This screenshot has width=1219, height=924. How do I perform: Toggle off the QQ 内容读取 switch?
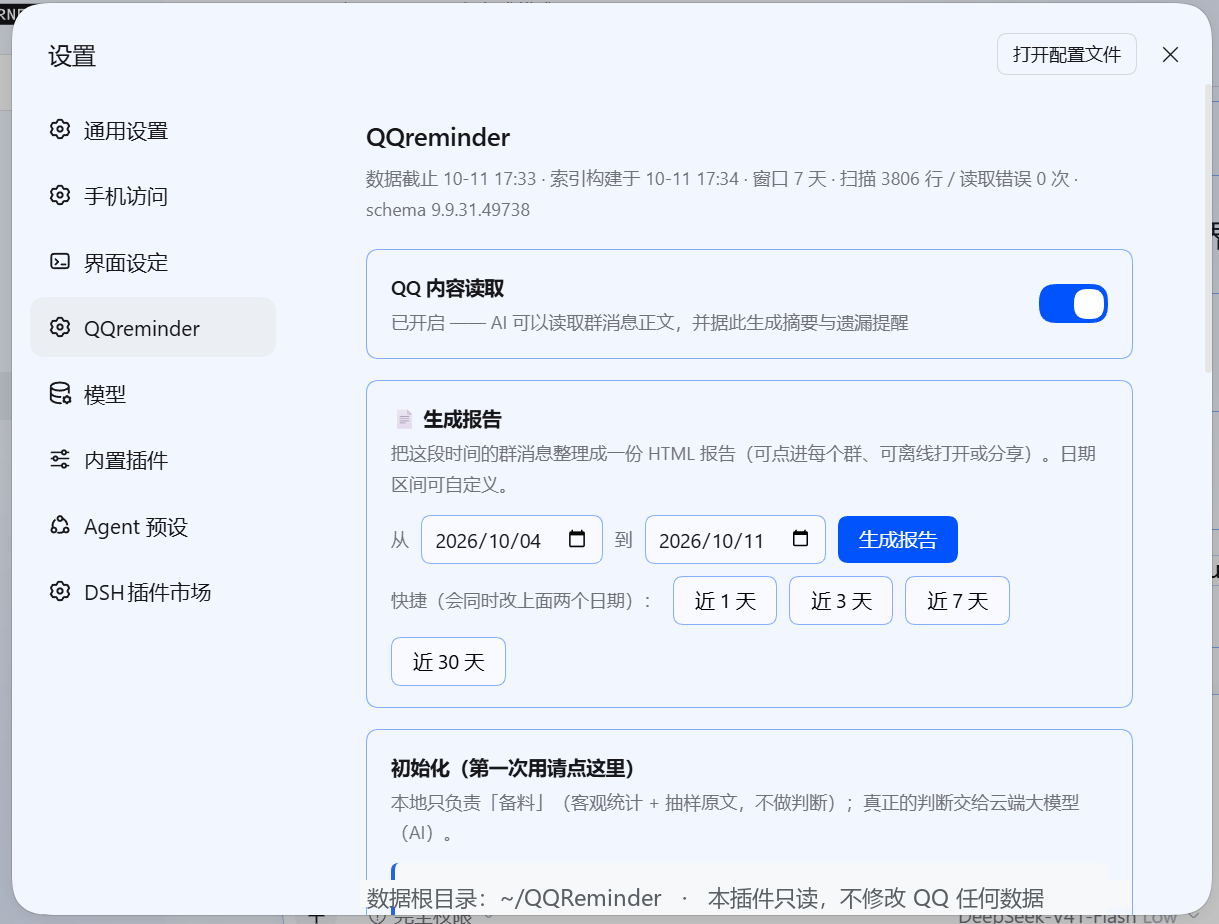(1073, 304)
